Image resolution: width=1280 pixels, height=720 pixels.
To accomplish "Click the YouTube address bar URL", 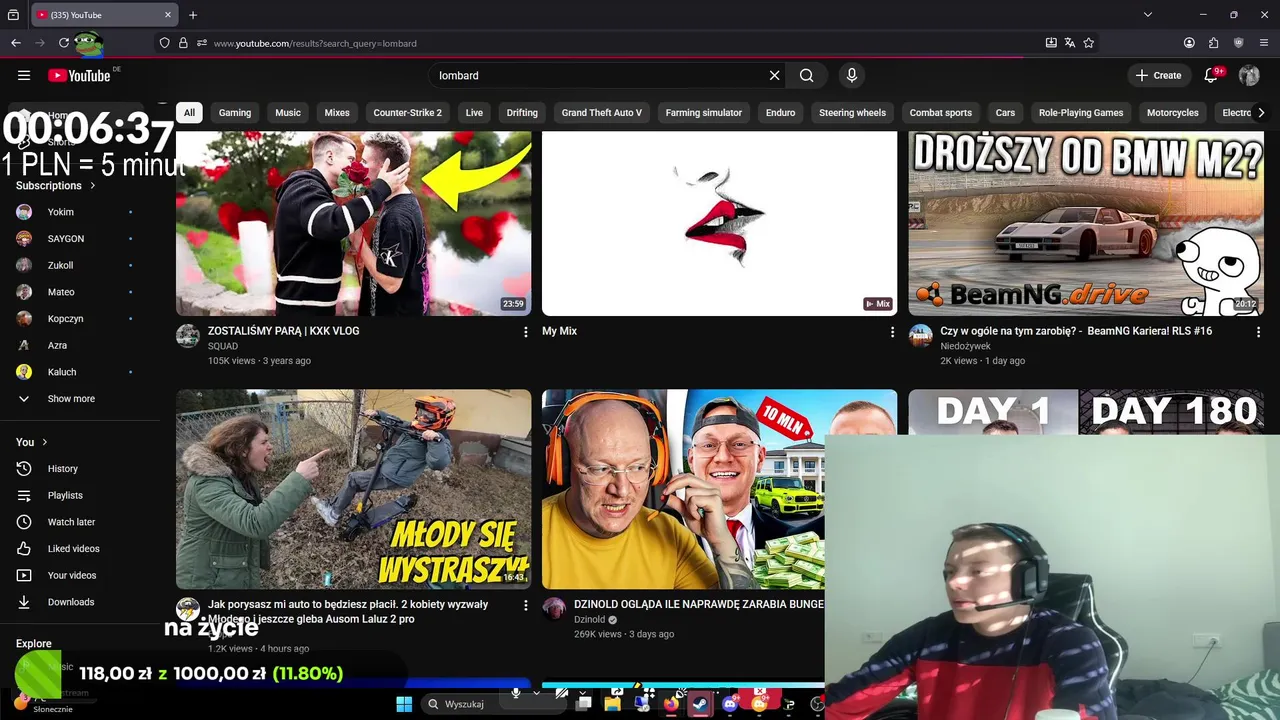I will (x=315, y=43).
